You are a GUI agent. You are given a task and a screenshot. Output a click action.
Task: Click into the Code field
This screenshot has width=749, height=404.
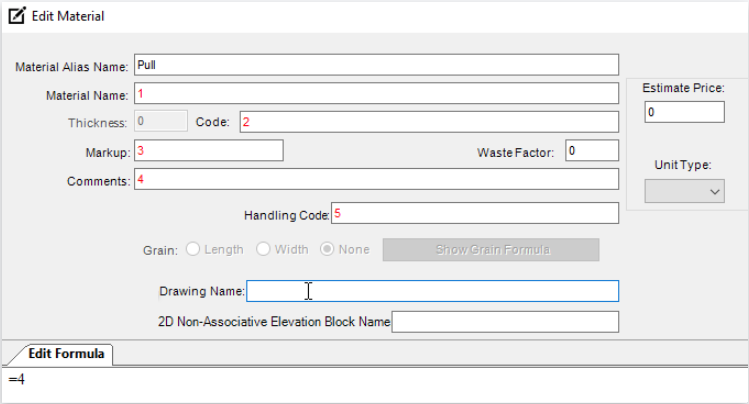click(x=429, y=122)
